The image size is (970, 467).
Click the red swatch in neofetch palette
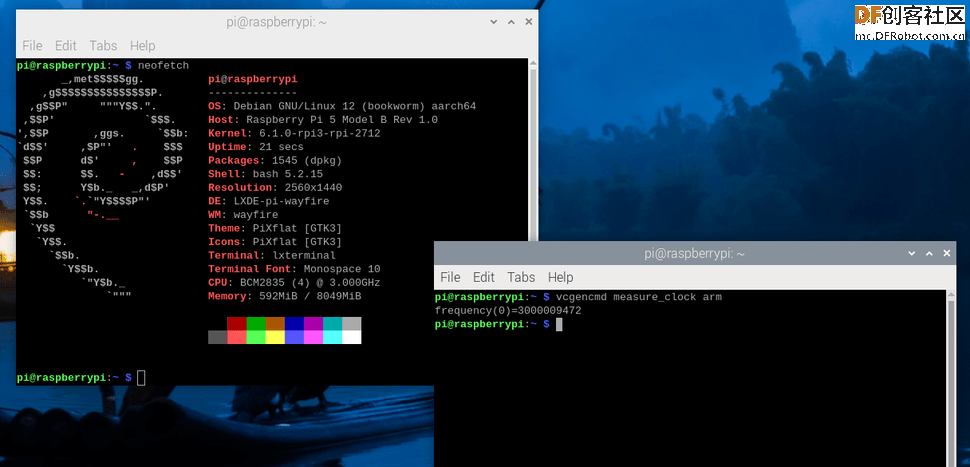[237, 323]
